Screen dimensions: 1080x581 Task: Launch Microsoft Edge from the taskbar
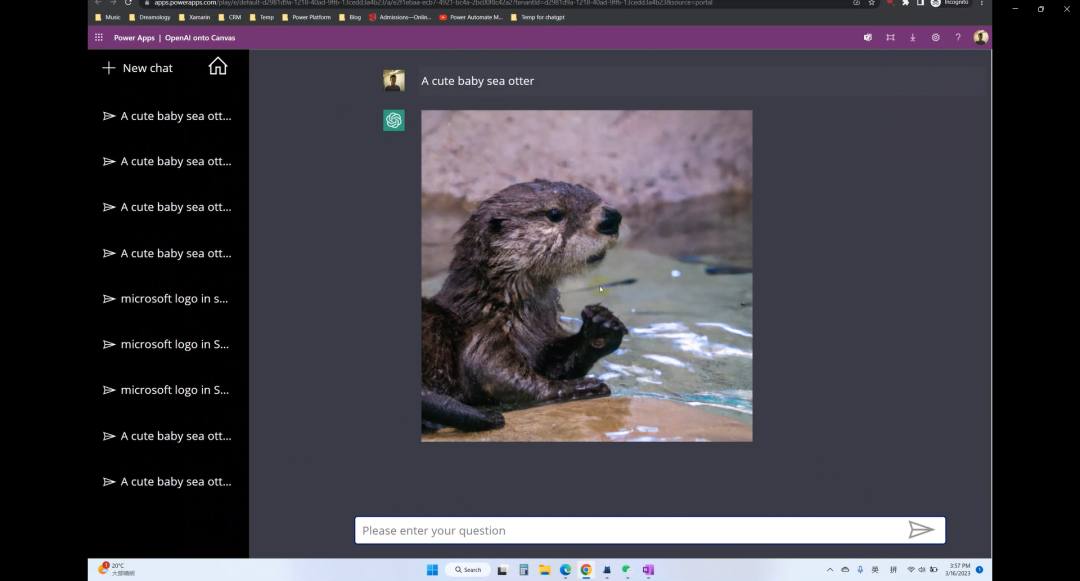pos(565,570)
